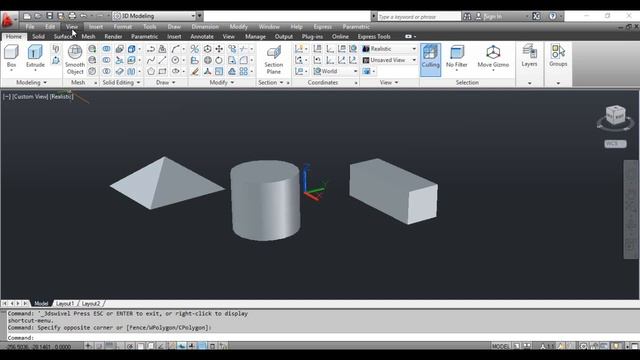Switch to the Mesh ribbon tab
640x360 pixels.
88,36
